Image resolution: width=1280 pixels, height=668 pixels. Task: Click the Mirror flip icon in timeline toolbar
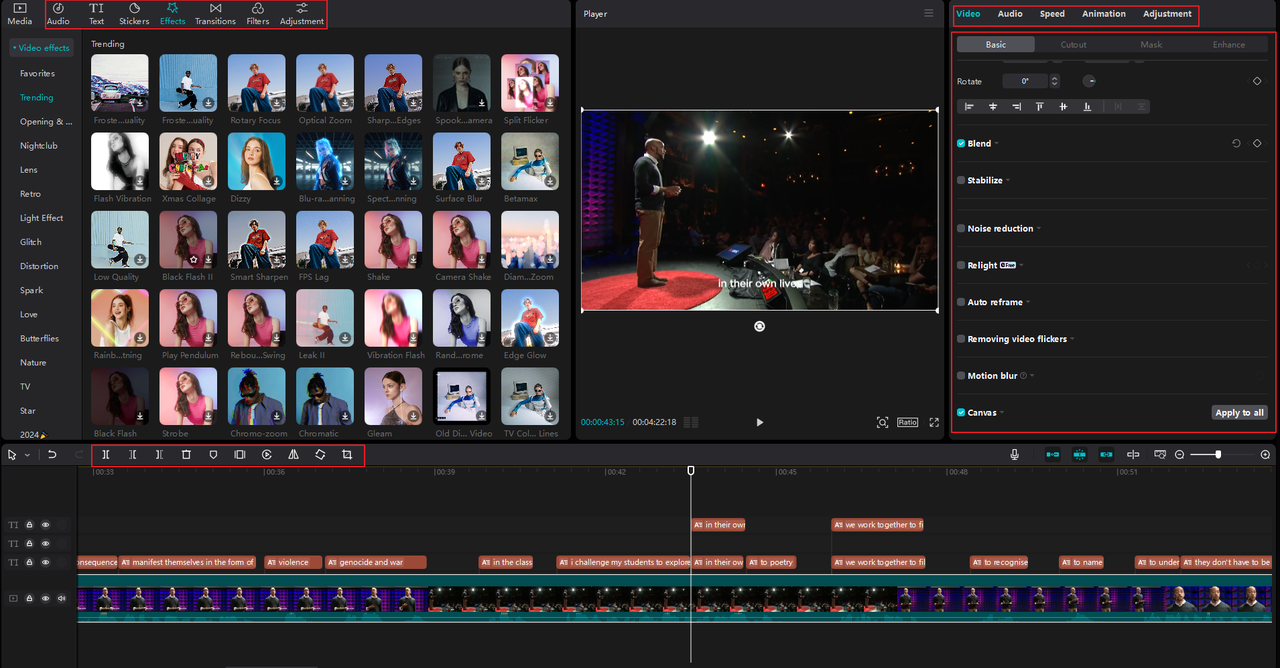point(293,454)
